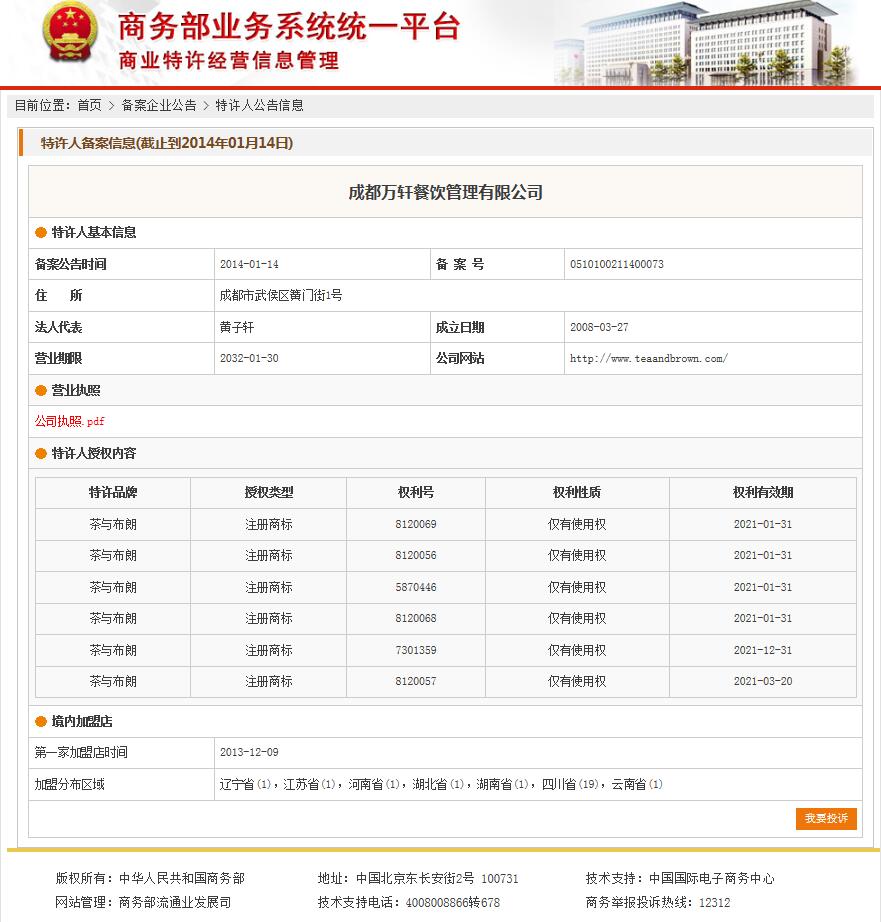This screenshot has width=881, height=922.
Task: Click the orange bullet beside 特许人基本信息
Action: pyautogui.click(x=41, y=233)
